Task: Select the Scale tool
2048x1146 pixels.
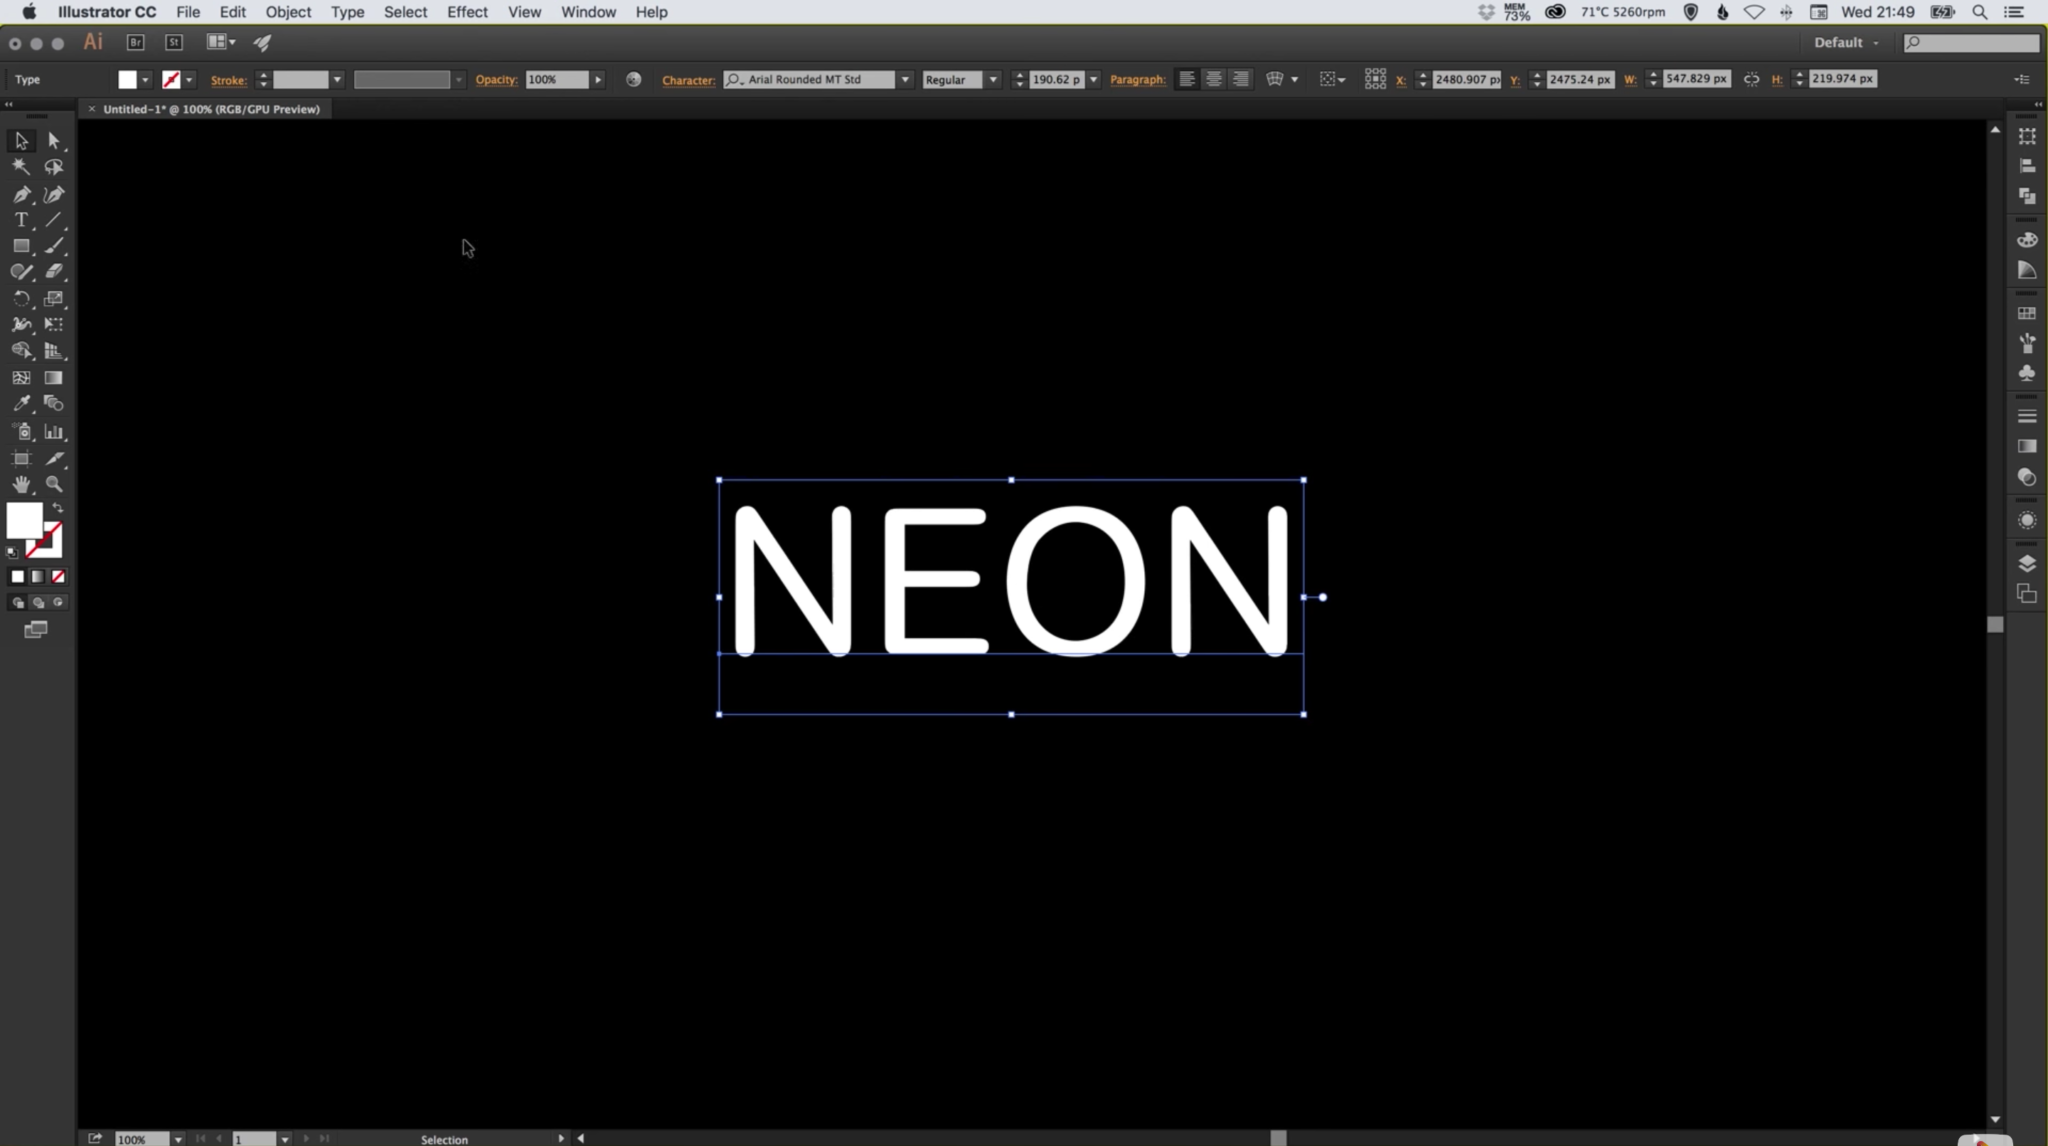Action: click(x=54, y=299)
